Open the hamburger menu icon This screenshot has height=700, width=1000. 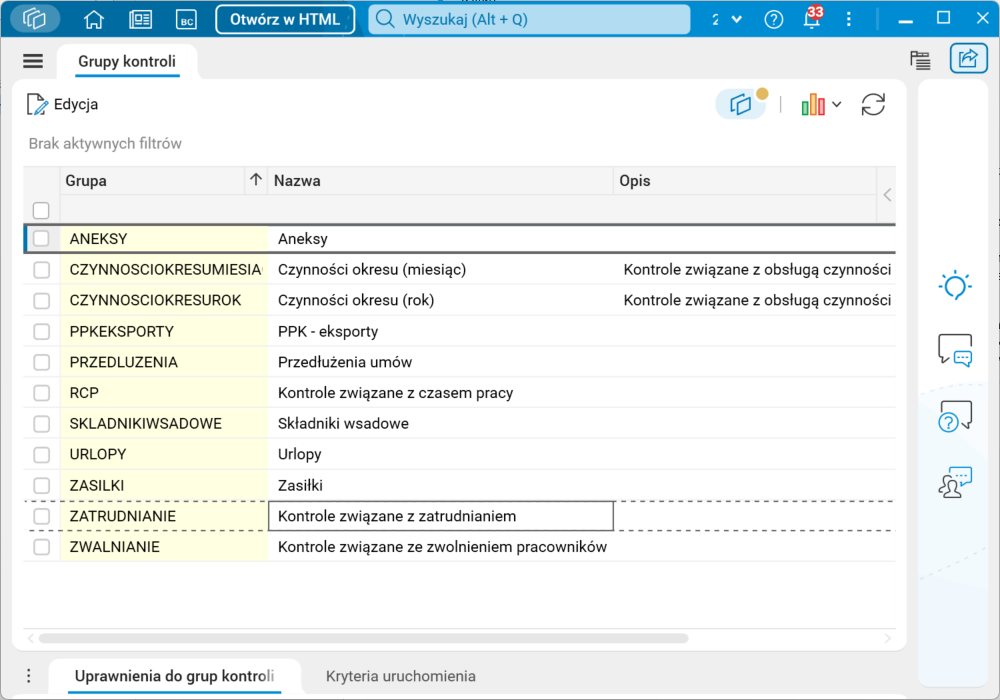(33, 61)
